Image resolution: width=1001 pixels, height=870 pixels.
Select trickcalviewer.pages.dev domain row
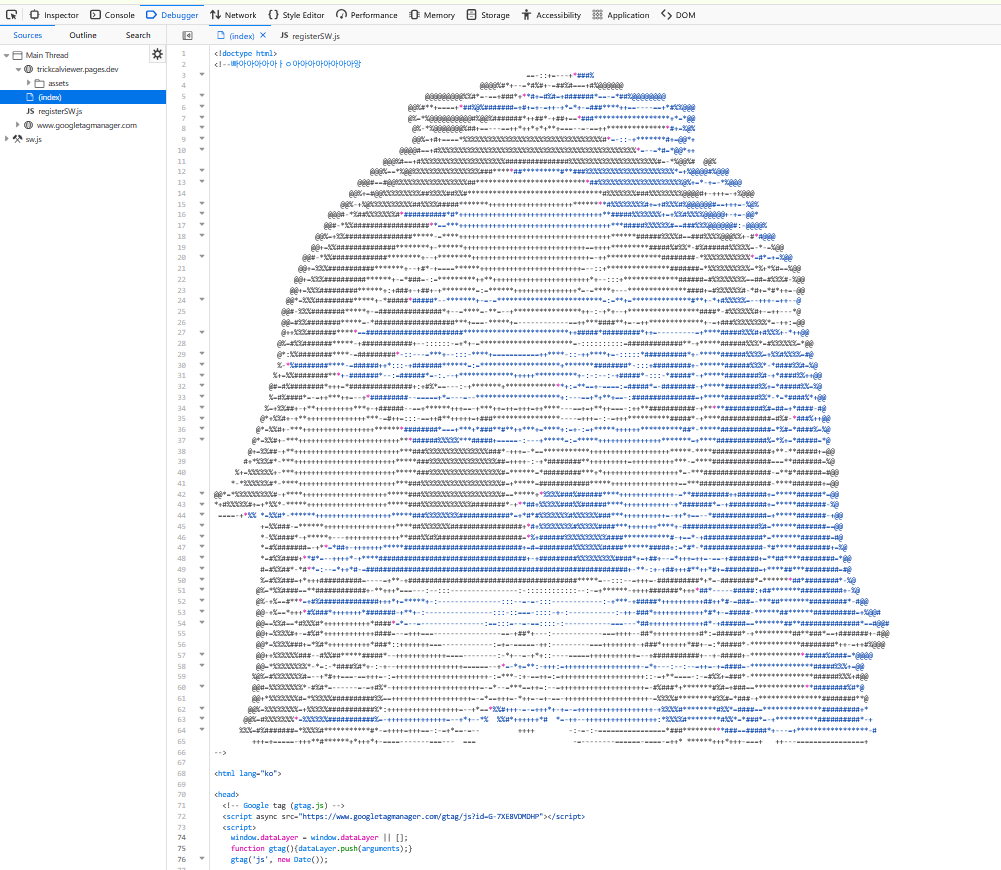coord(77,69)
